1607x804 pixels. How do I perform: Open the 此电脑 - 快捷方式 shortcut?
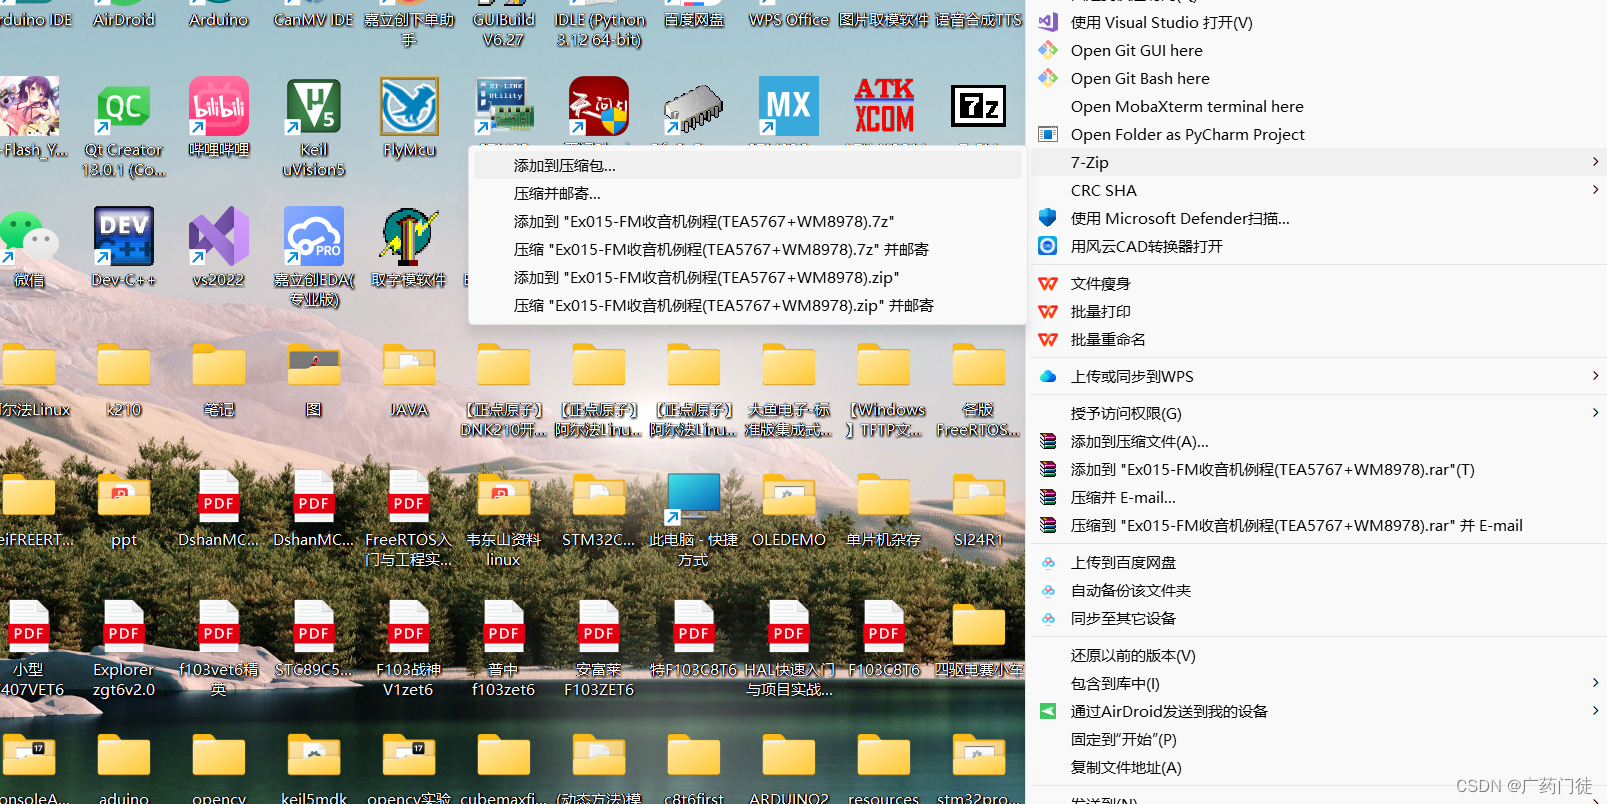[693, 497]
